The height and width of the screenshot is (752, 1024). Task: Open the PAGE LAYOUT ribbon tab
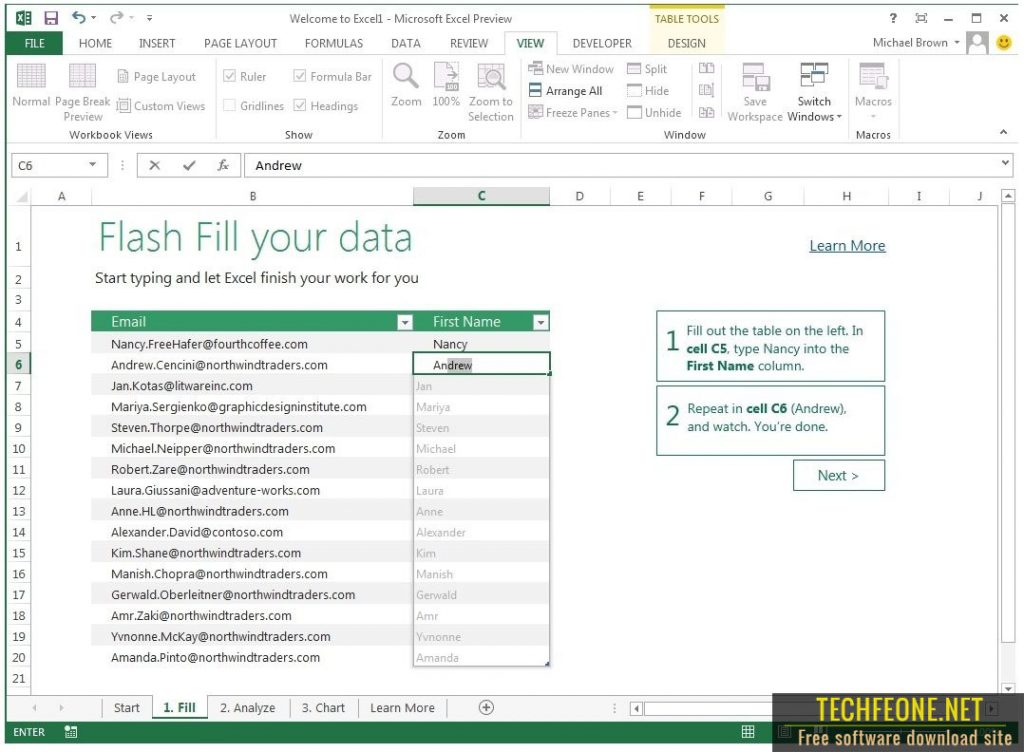[240, 43]
